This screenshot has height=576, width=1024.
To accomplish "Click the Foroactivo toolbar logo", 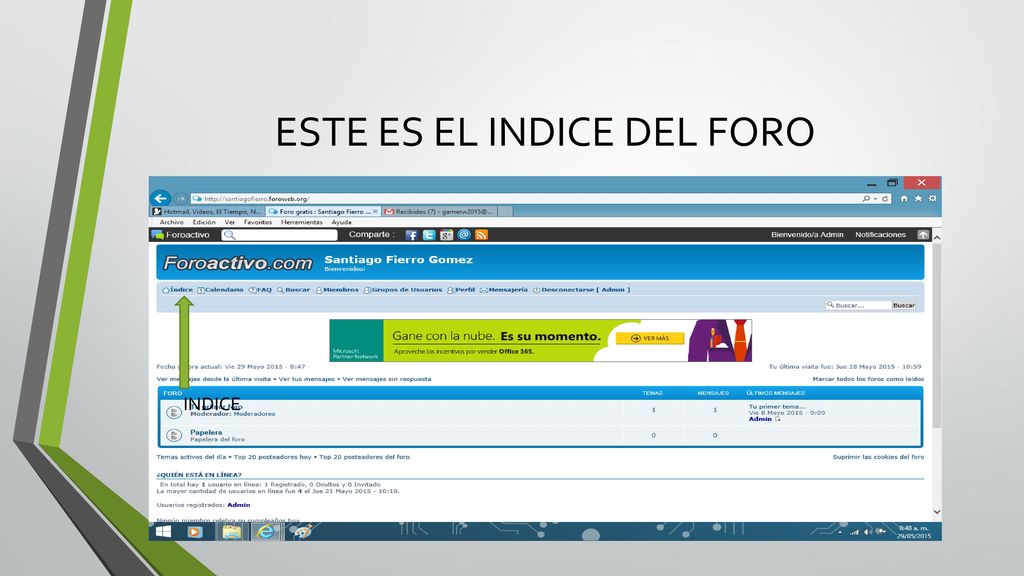I will [x=181, y=234].
